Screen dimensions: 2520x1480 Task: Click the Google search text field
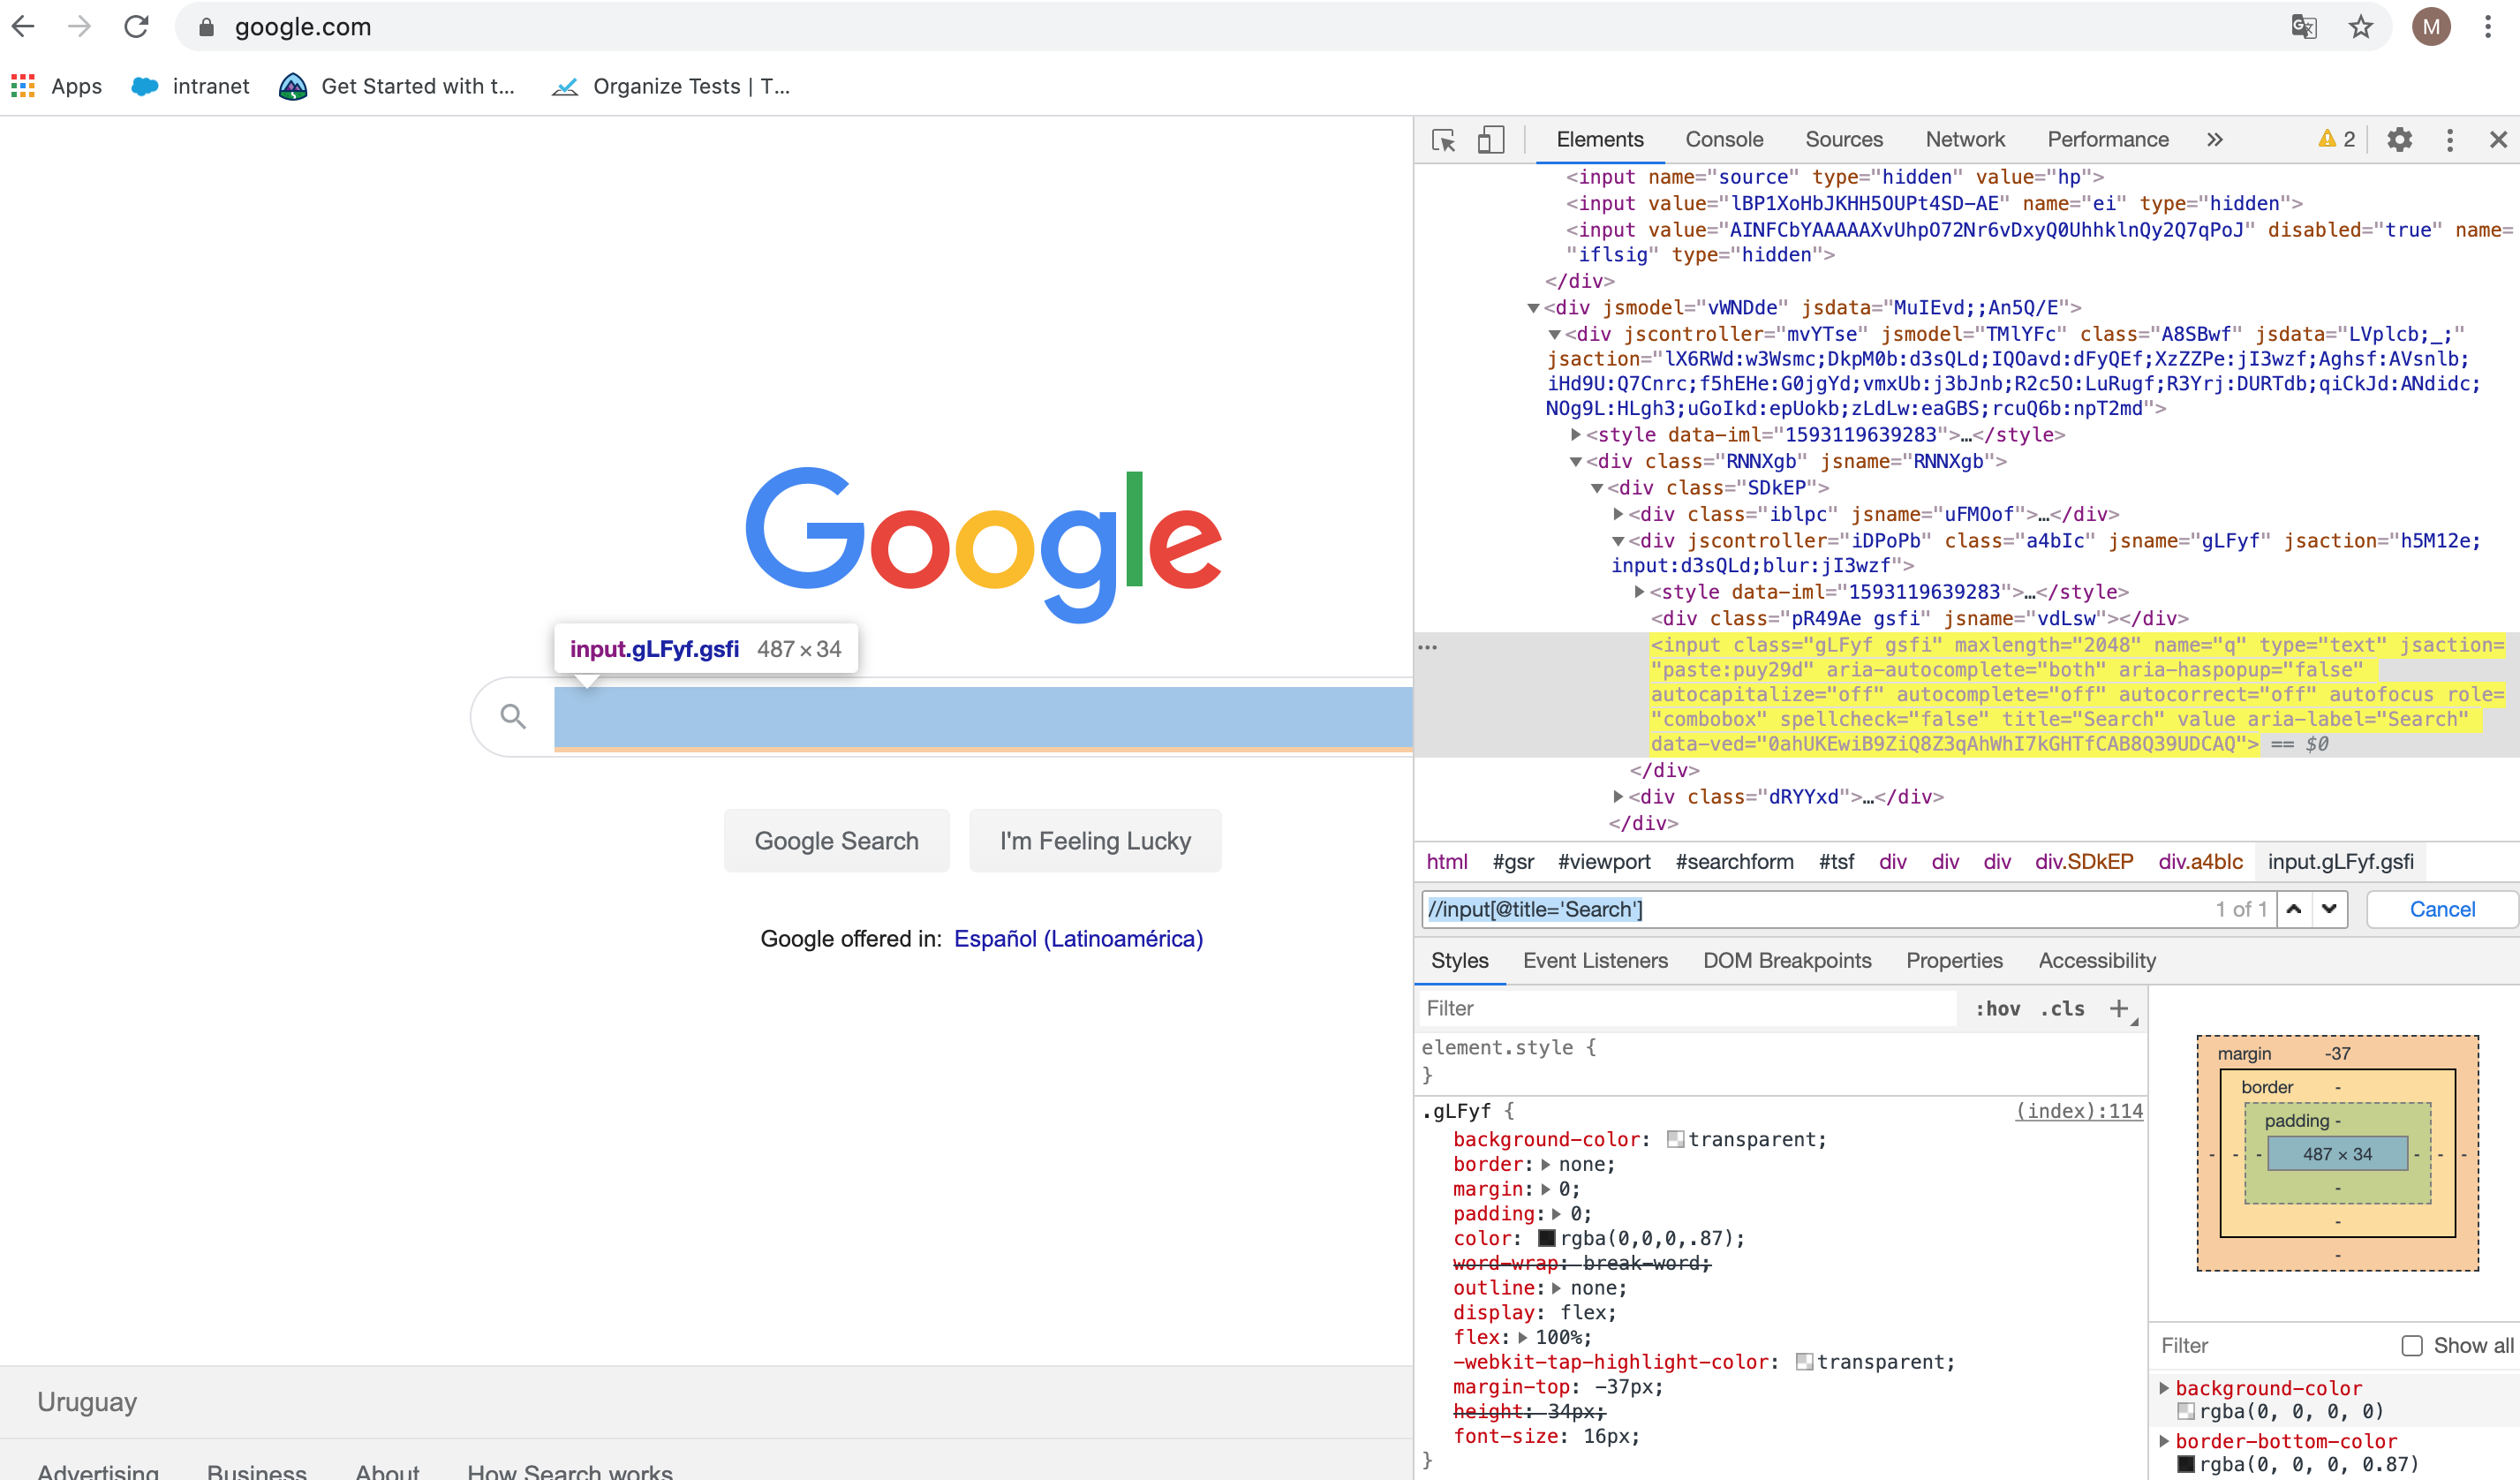(x=983, y=717)
